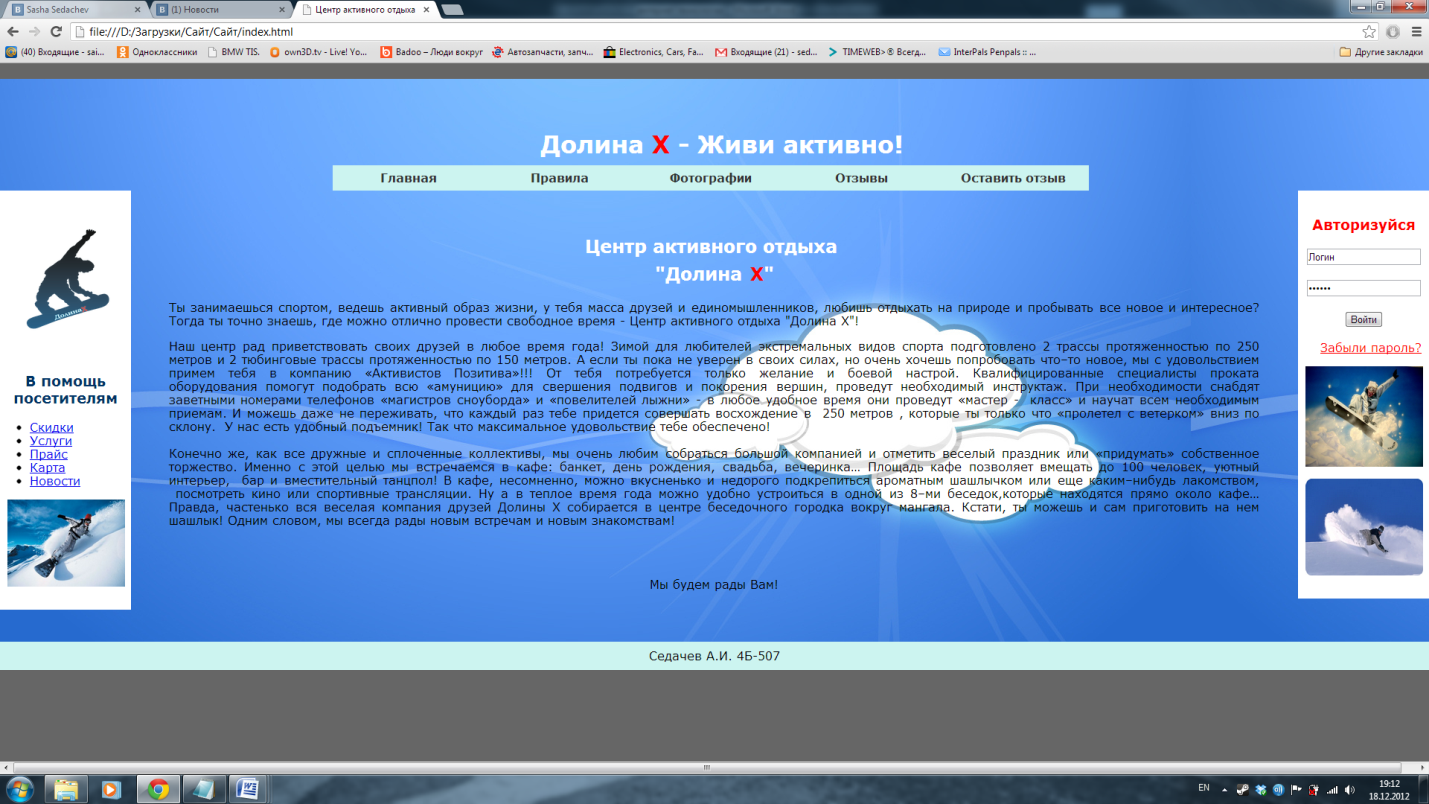Open the Одноклассники bookmark
Screen dimensions: 1429x804
click(157, 52)
